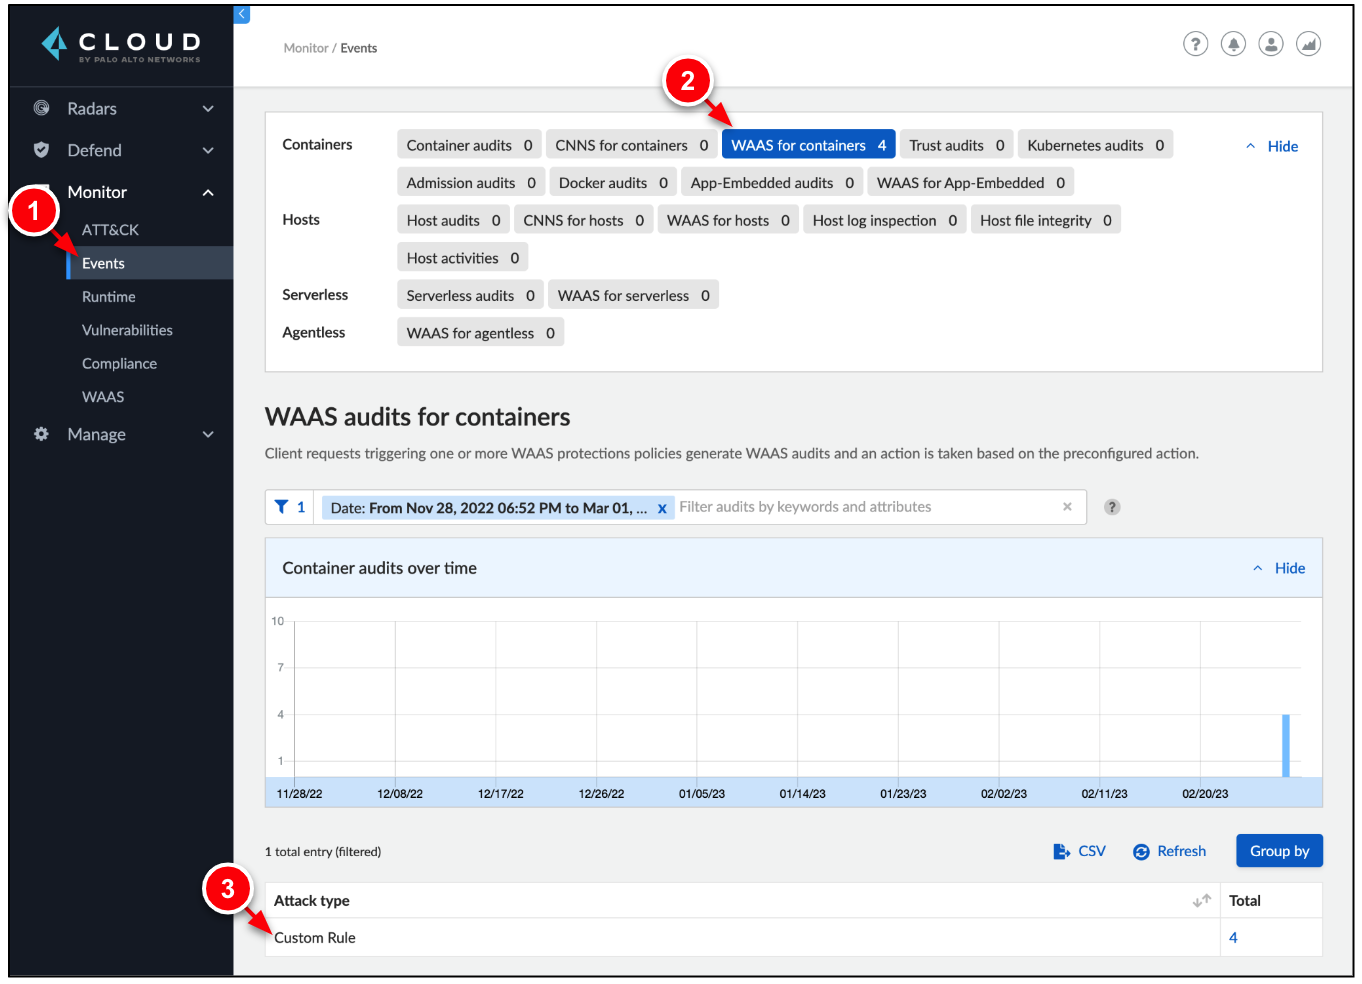Open the help question mark icon

point(1195,44)
